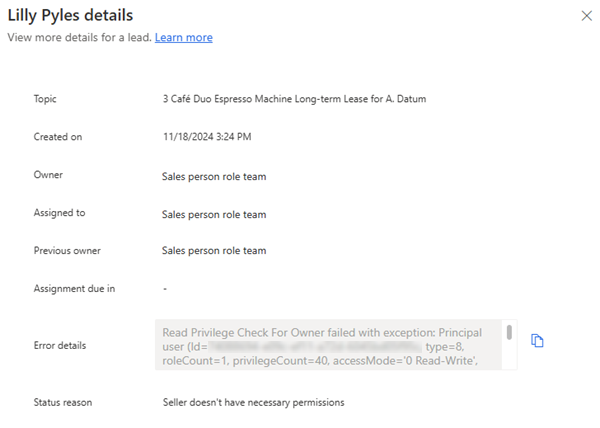Viewport: 600px width, 428px height.
Task: Click the error details scrollbar thumb
Action: [x=509, y=332]
